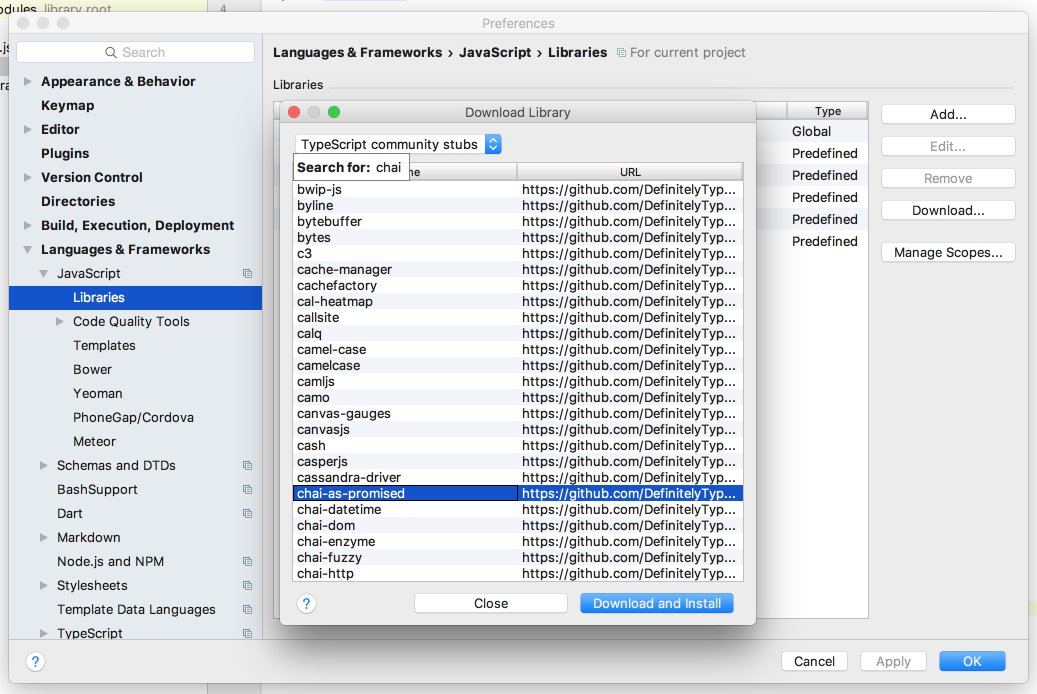Expand the Stylesheets node
The height and width of the screenshot is (694, 1037).
coord(44,586)
